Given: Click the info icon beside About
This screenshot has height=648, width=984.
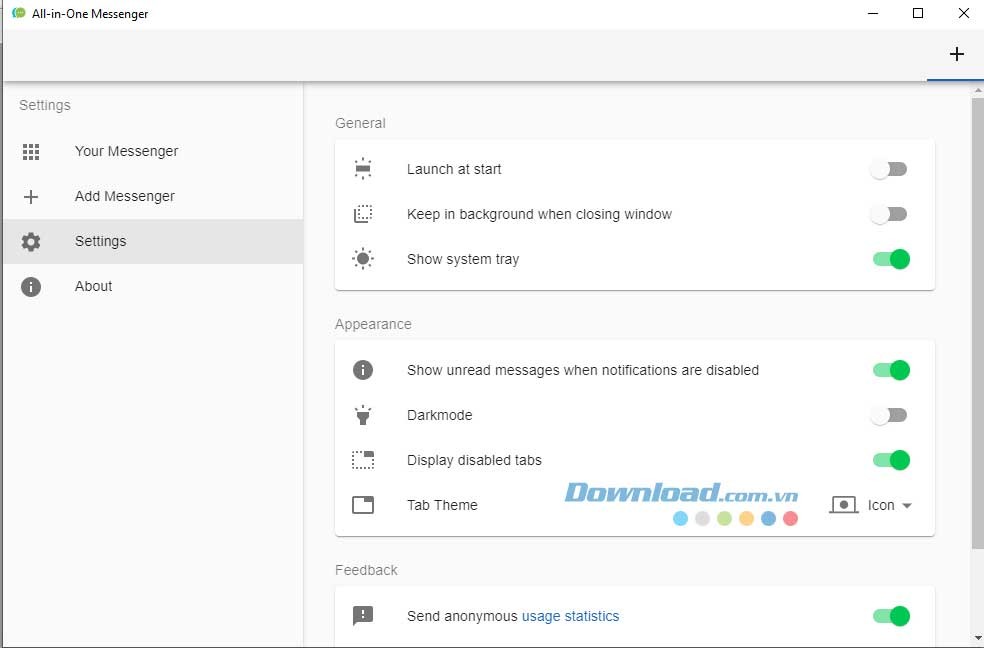Looking at the screenshot, I should tap(31, 287).
